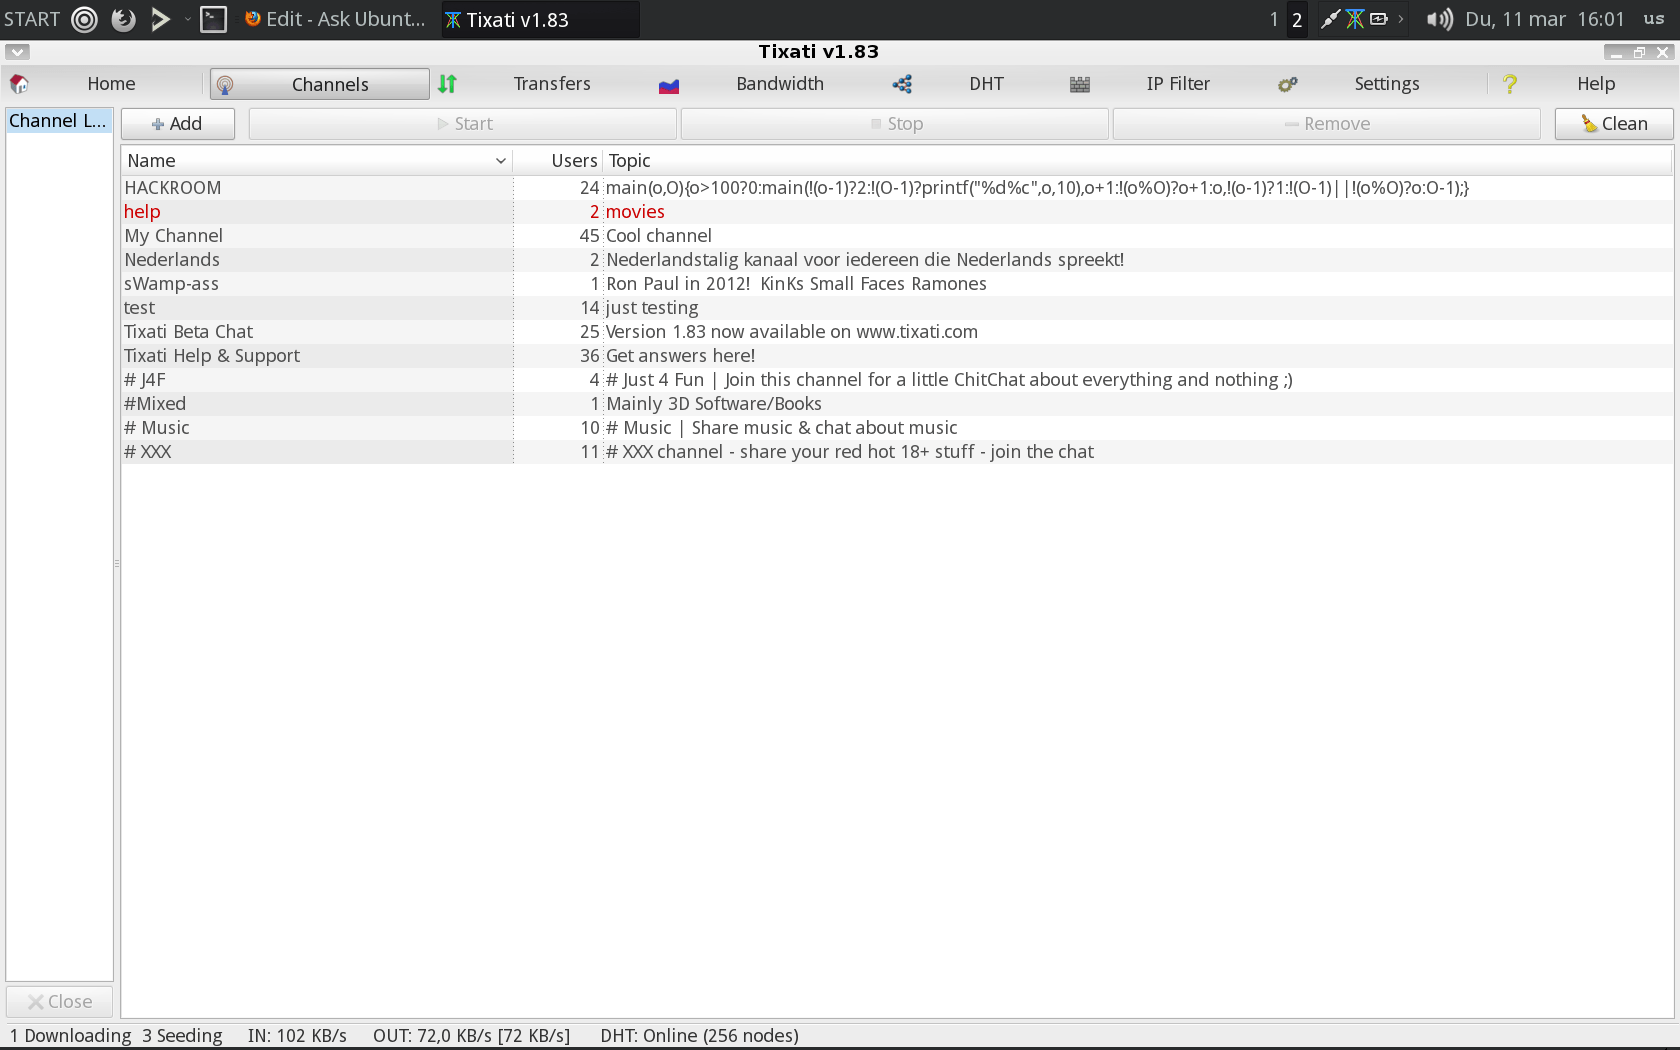Screen dimensions: 1680x1050
Task: Launch Firefox from the top panel
Action: click(123, 19)
